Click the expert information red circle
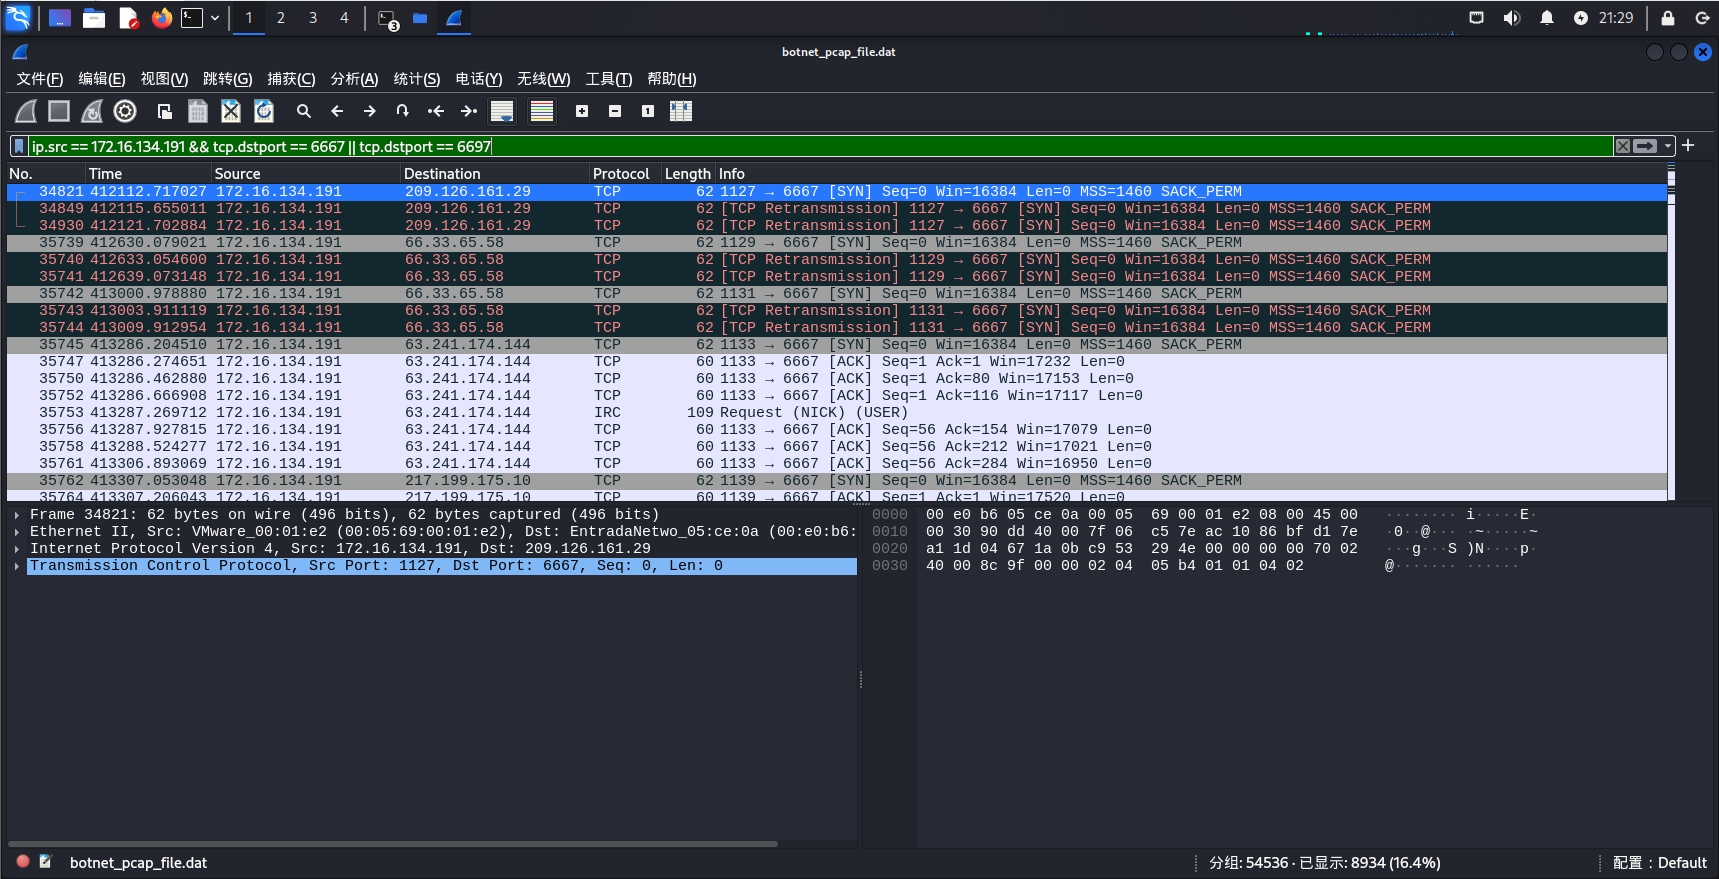The height and width of the screenshot is (879, 1719). [x=23, y=861]
